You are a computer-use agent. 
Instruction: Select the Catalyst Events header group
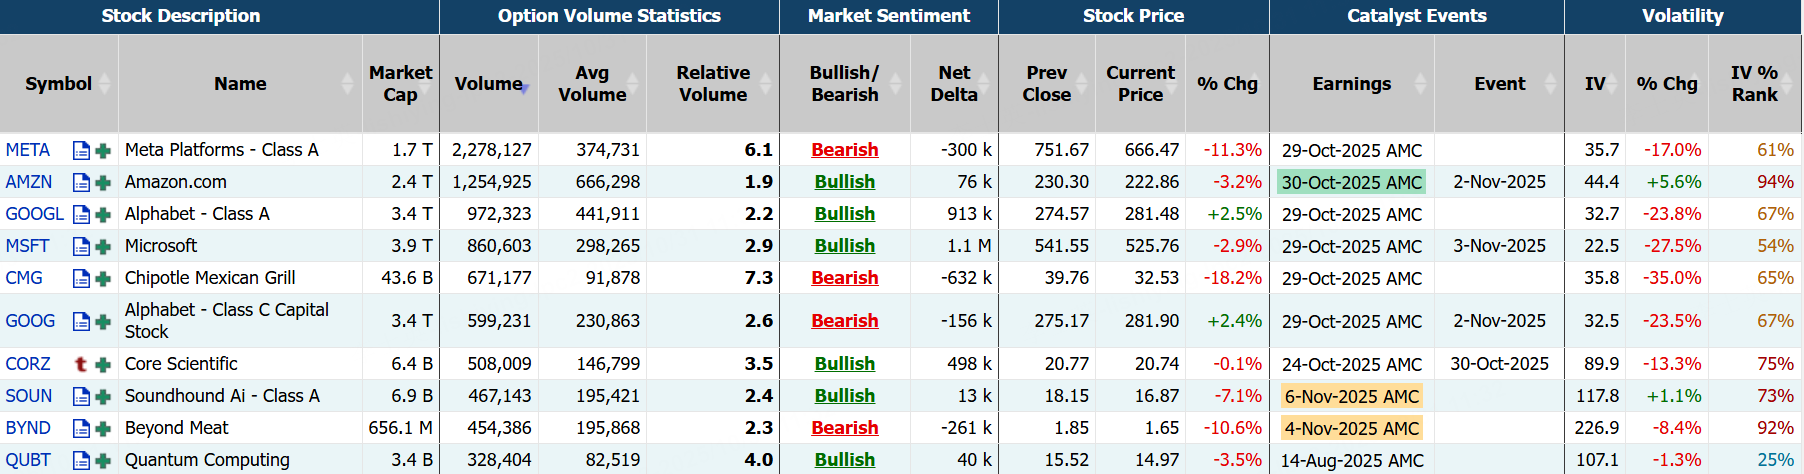[x=1416, y=16]
